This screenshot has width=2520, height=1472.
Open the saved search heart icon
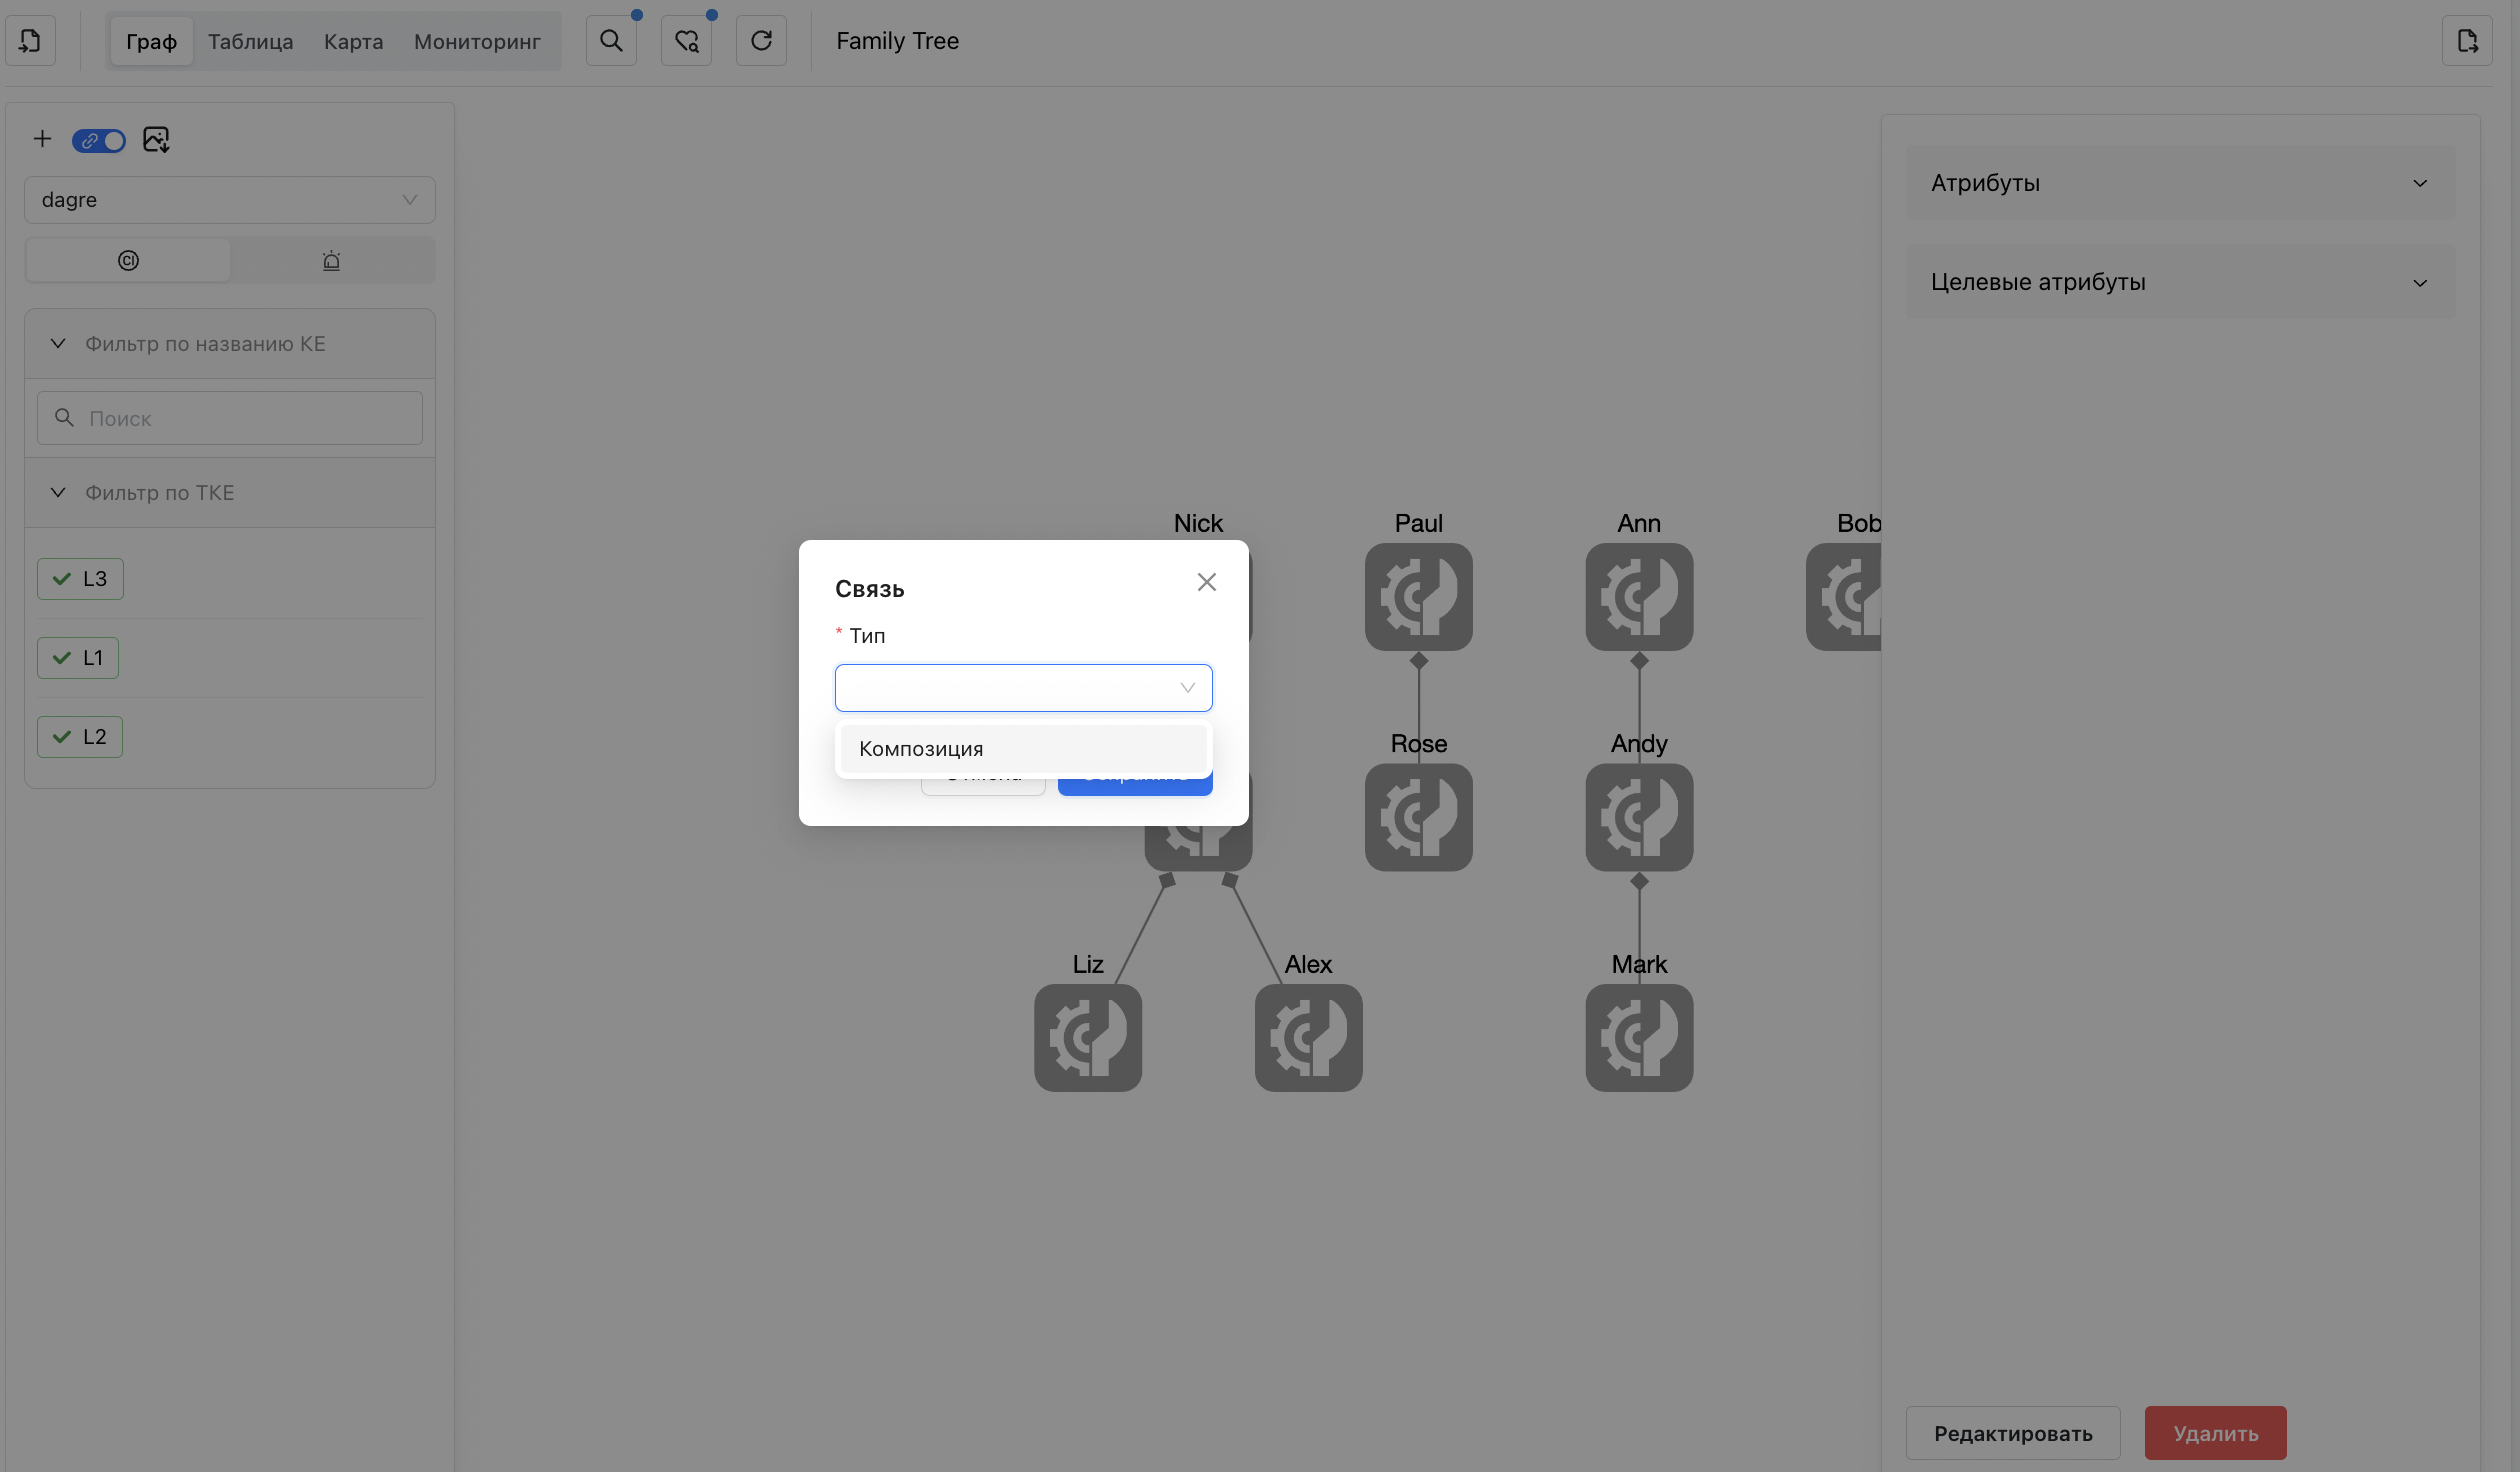pyautogui.click(x=686, y=41)
